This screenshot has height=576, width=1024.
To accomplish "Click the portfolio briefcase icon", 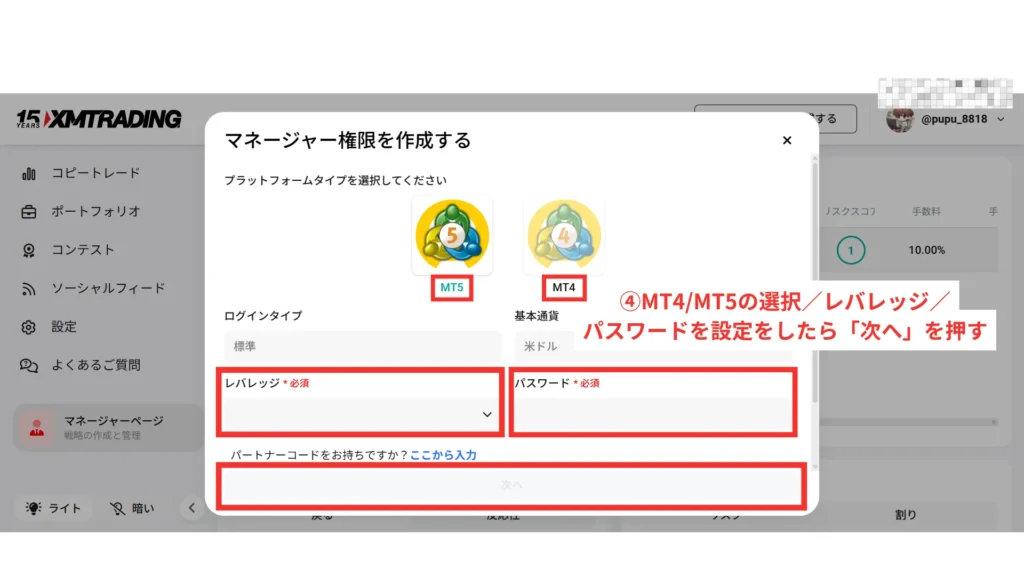I will pyautogui.click(x=30, y=212).
